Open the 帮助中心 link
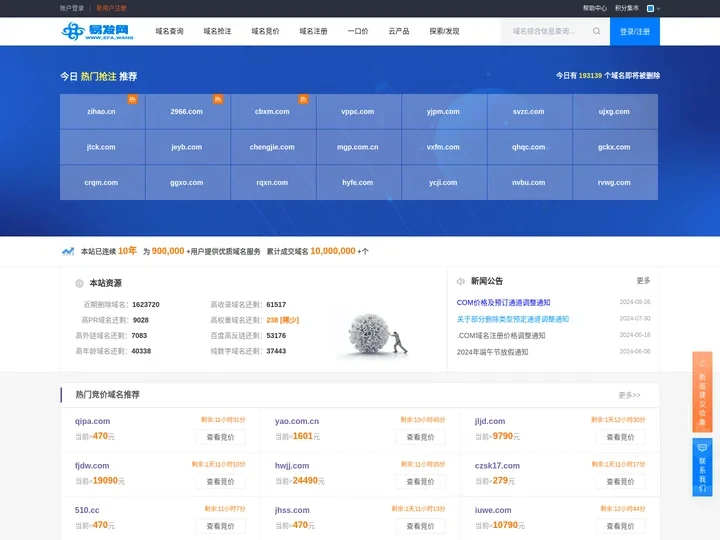The image size is (720, 540). pyautogui.click(x=595, y=8)
